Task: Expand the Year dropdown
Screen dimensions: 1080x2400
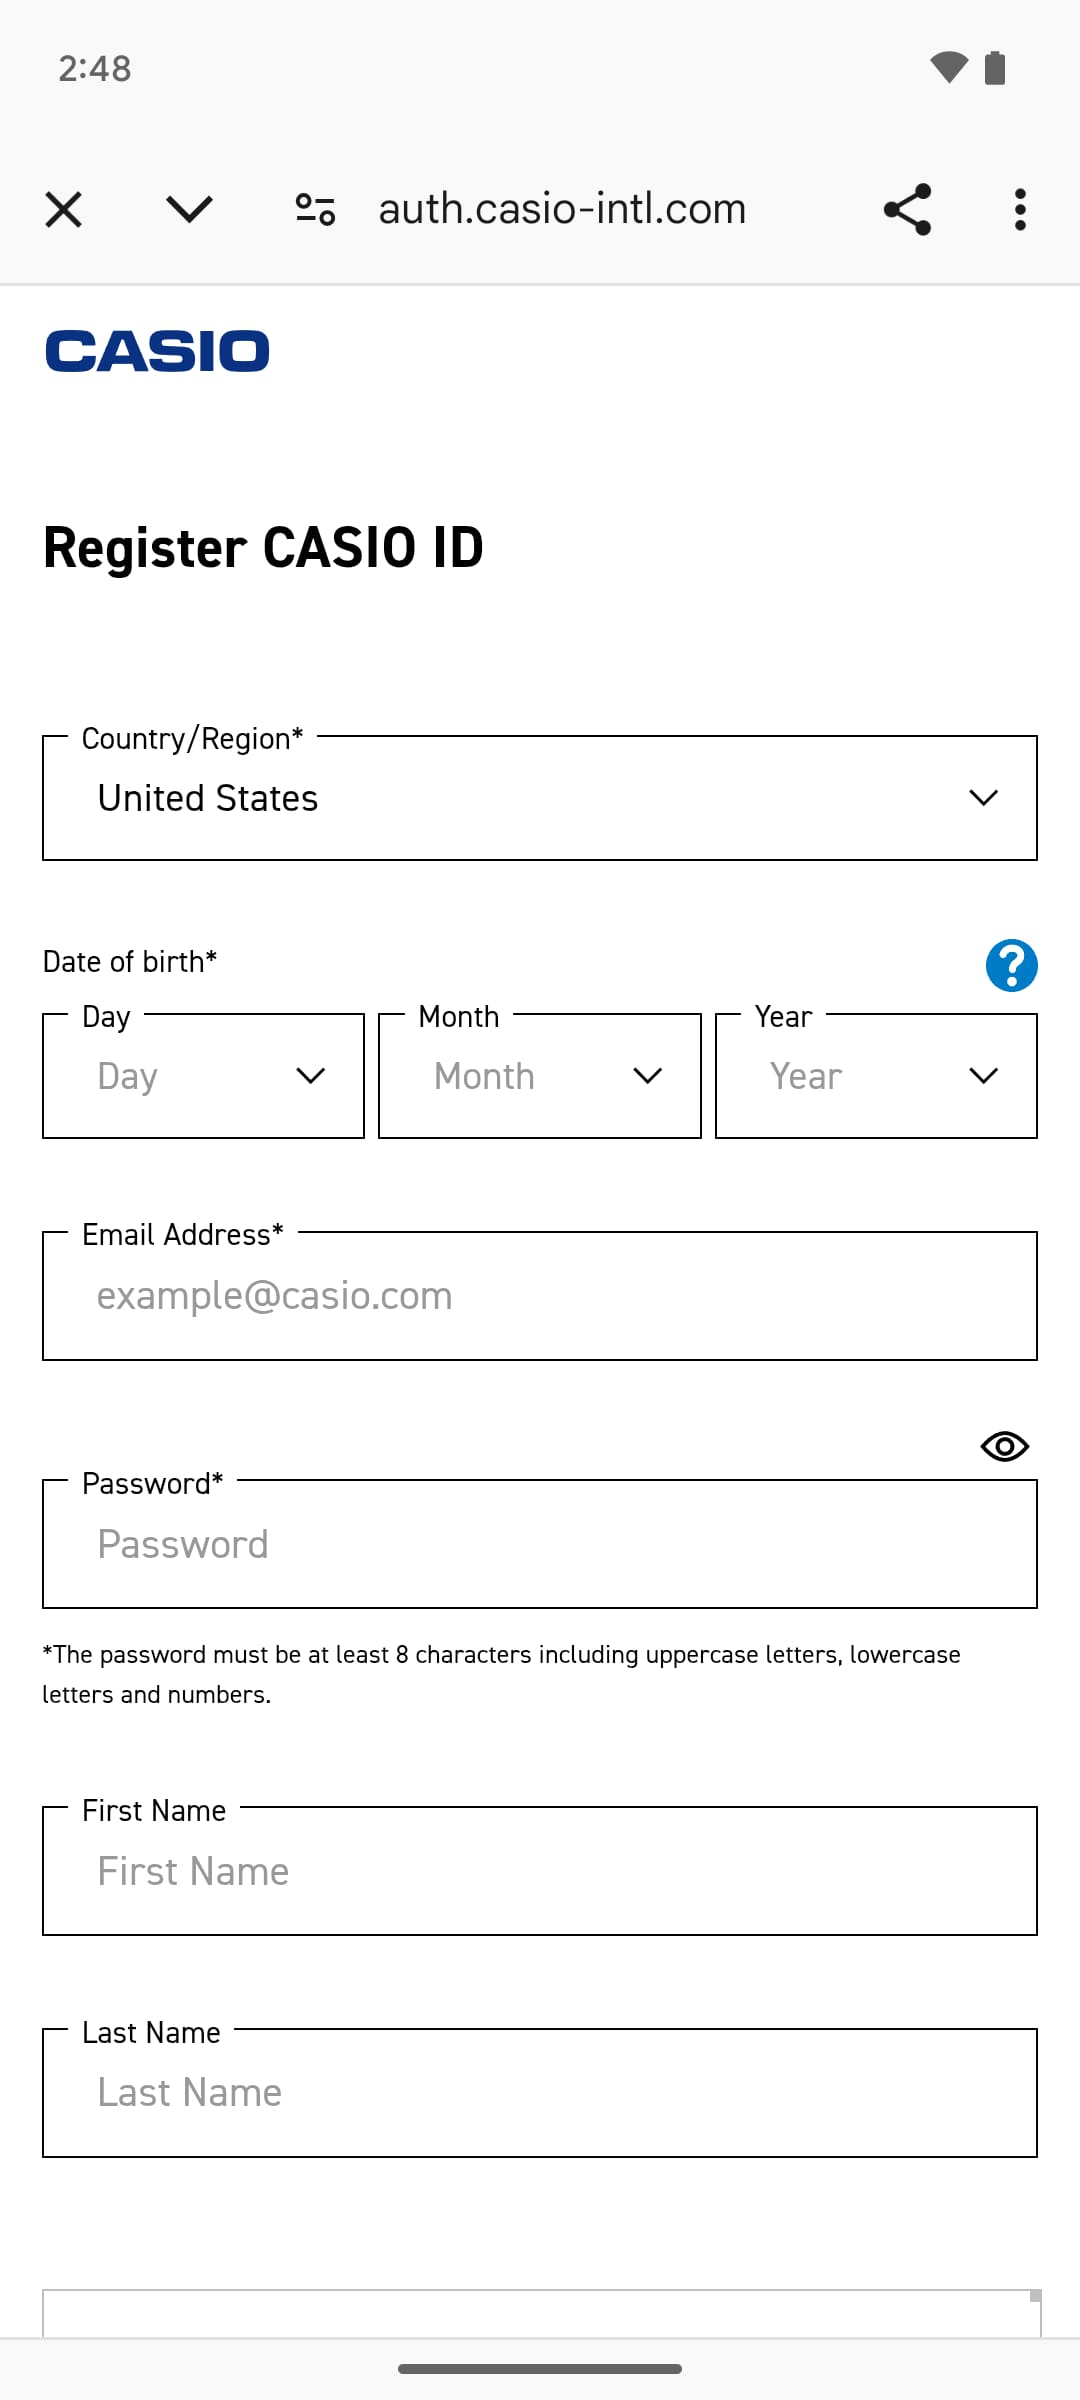Action: click(x=876, y=1076)
